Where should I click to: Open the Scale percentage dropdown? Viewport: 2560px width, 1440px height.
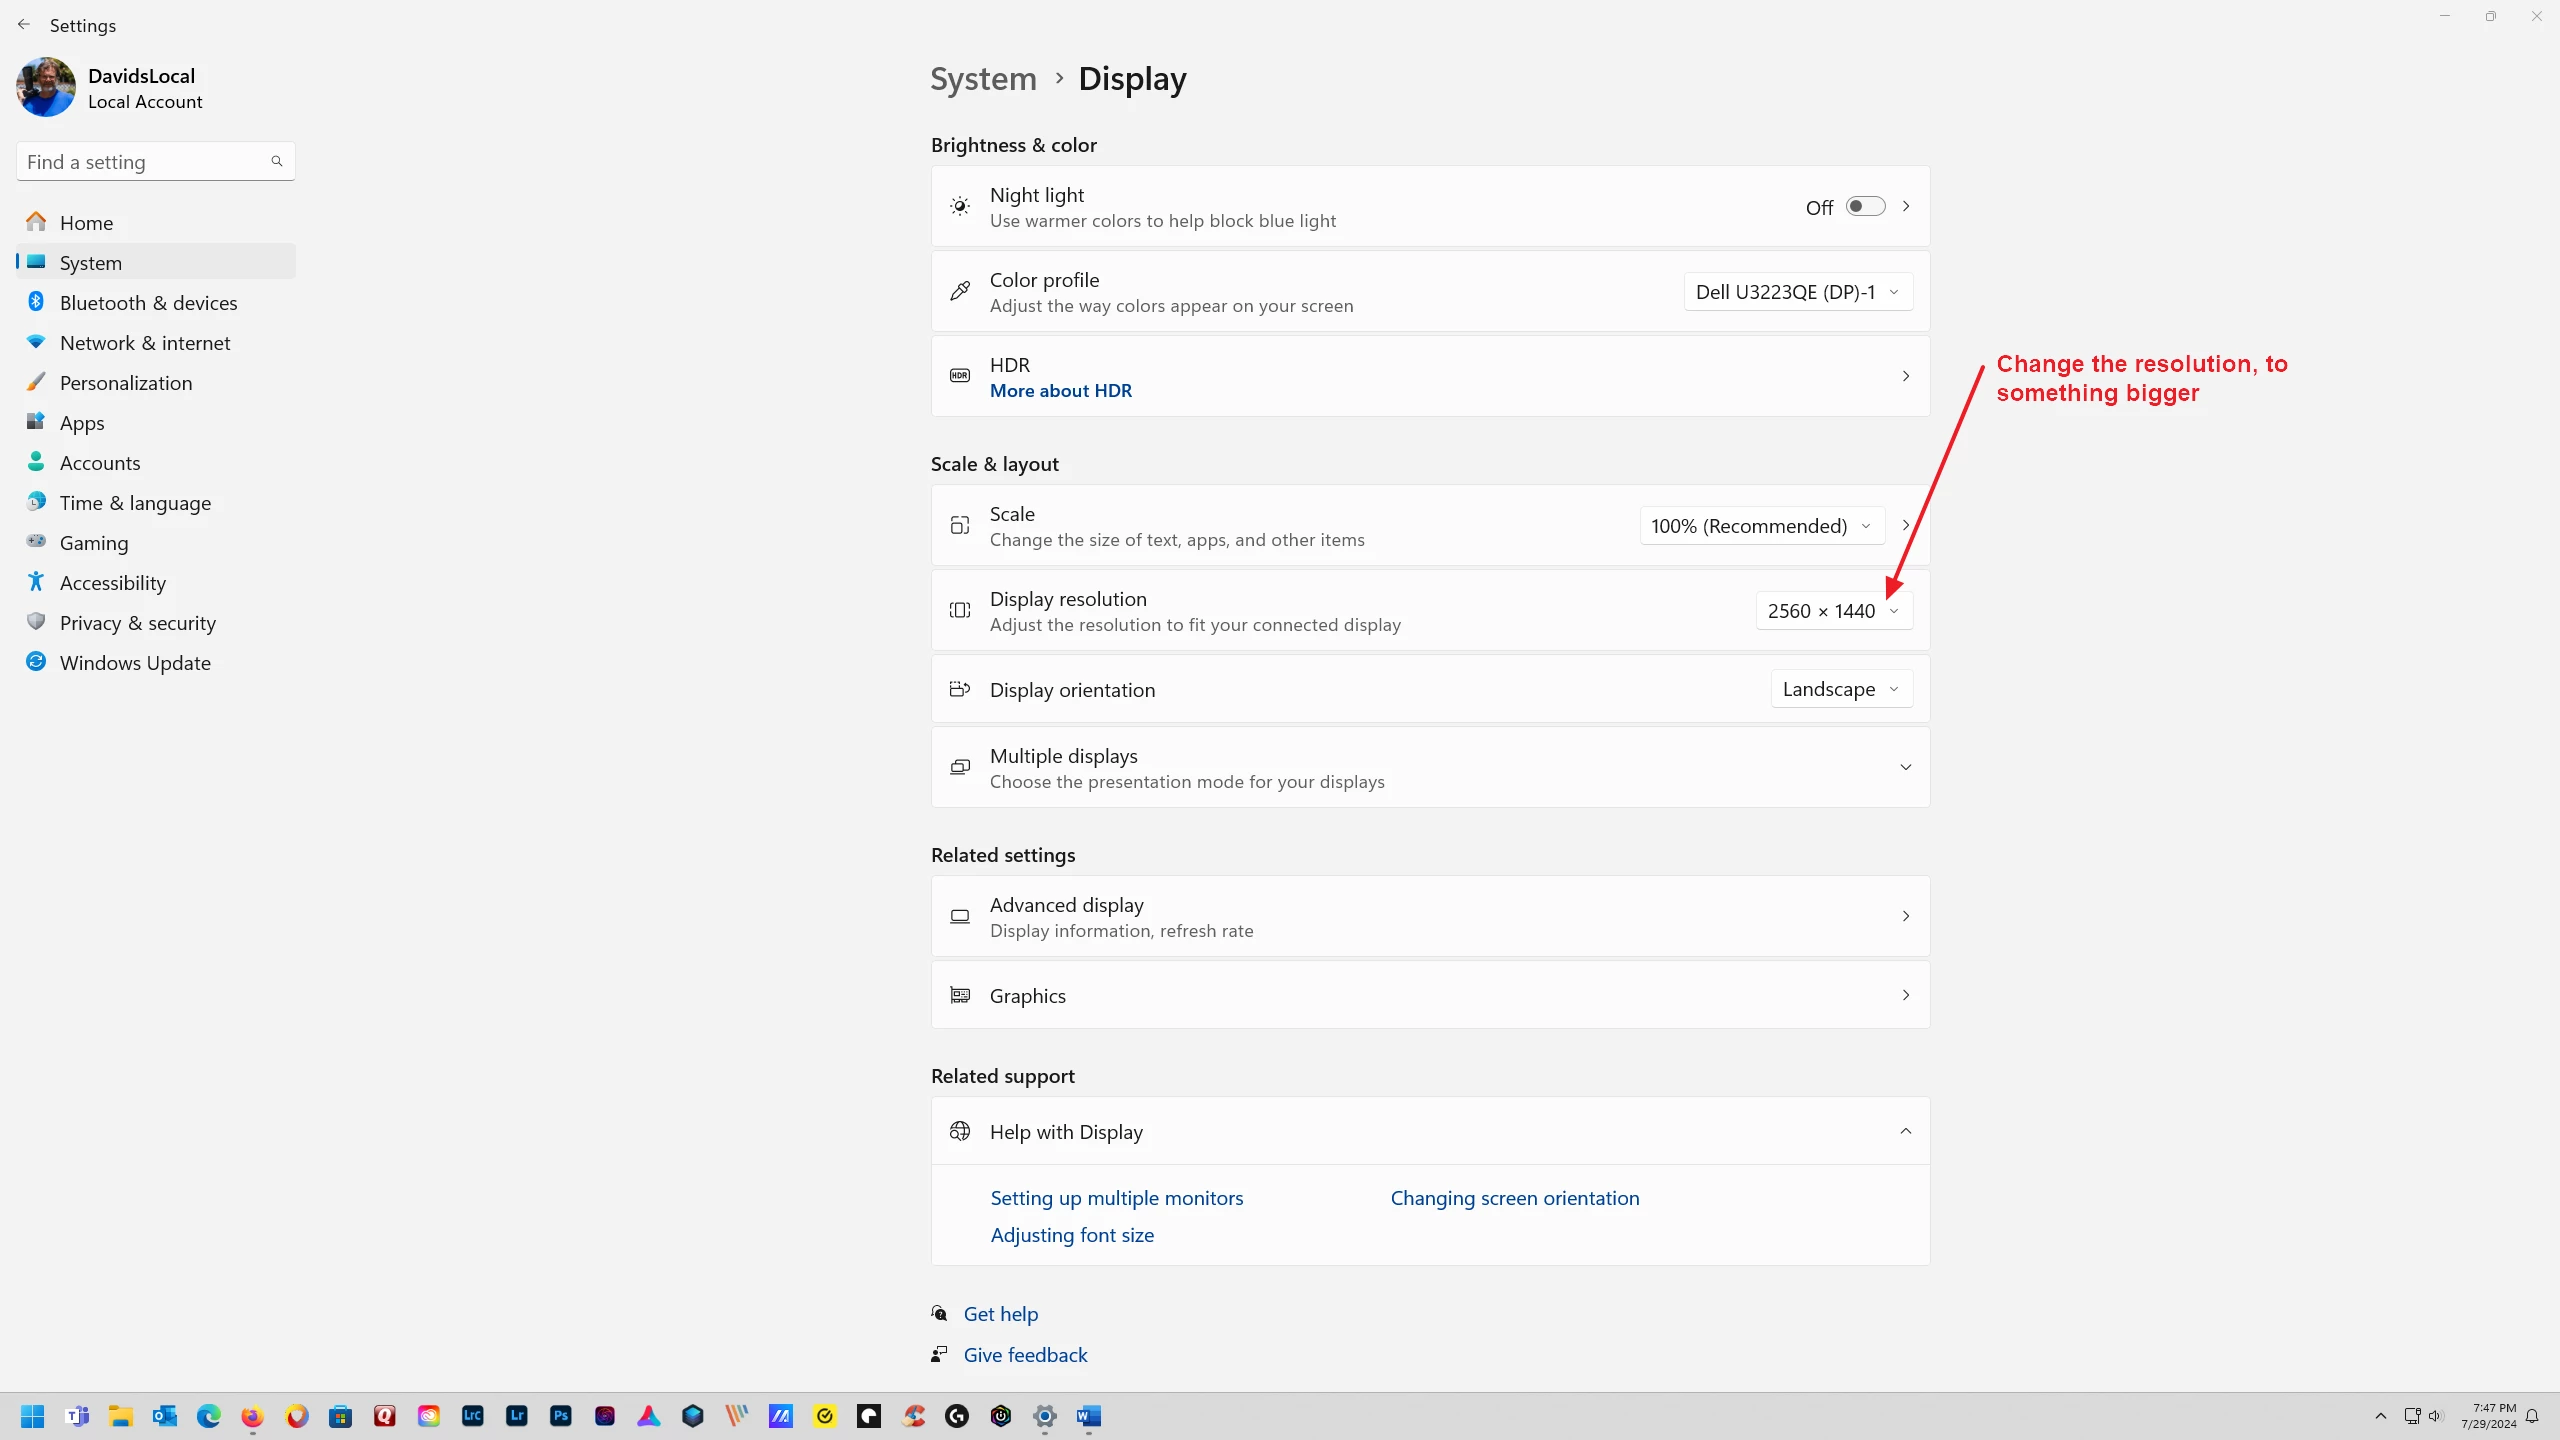pos(1761,526)
